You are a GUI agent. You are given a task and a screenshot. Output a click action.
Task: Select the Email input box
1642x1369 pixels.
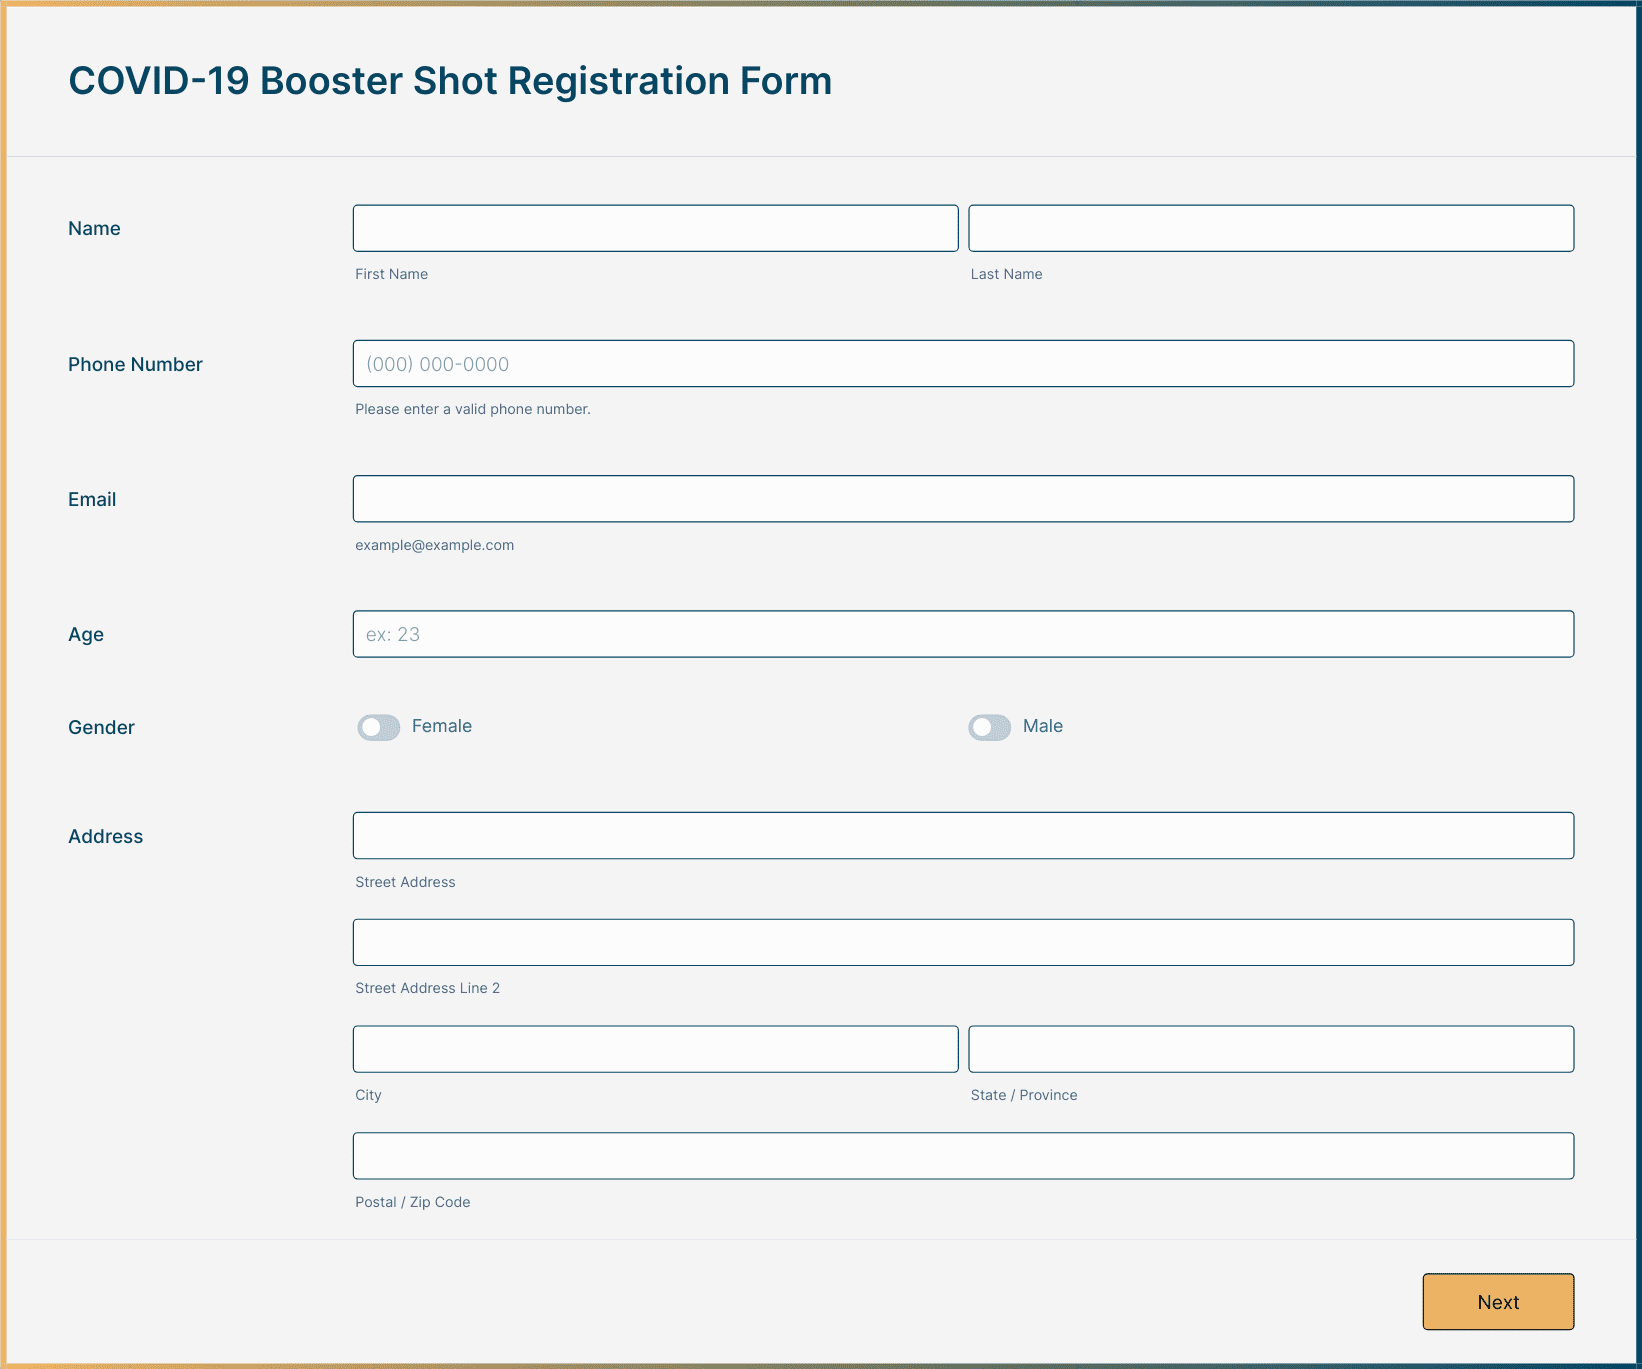pos(963,499)
